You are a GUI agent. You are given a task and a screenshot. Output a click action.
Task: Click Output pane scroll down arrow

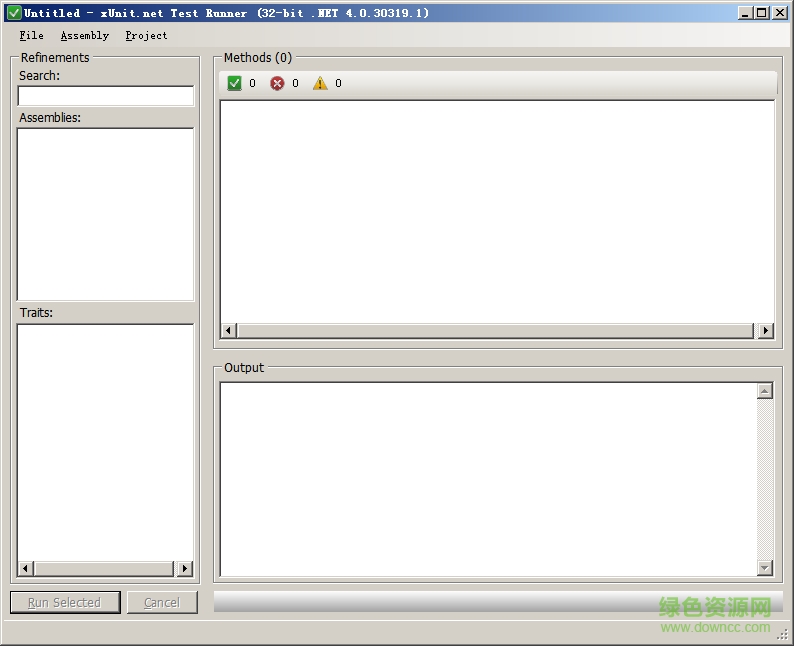coord(765,568)
